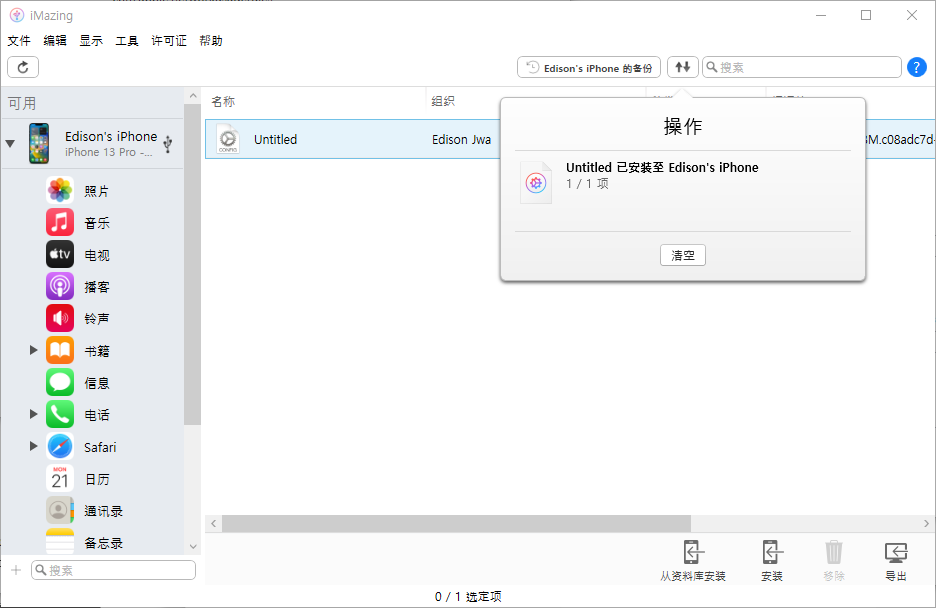Click Edison's iPhone 的备份 backups button

pyautogui.click(x=590, y=67)
